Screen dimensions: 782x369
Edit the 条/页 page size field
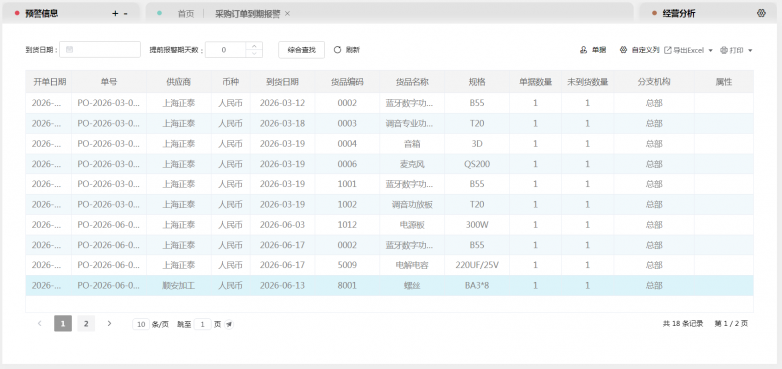(141, 325)
